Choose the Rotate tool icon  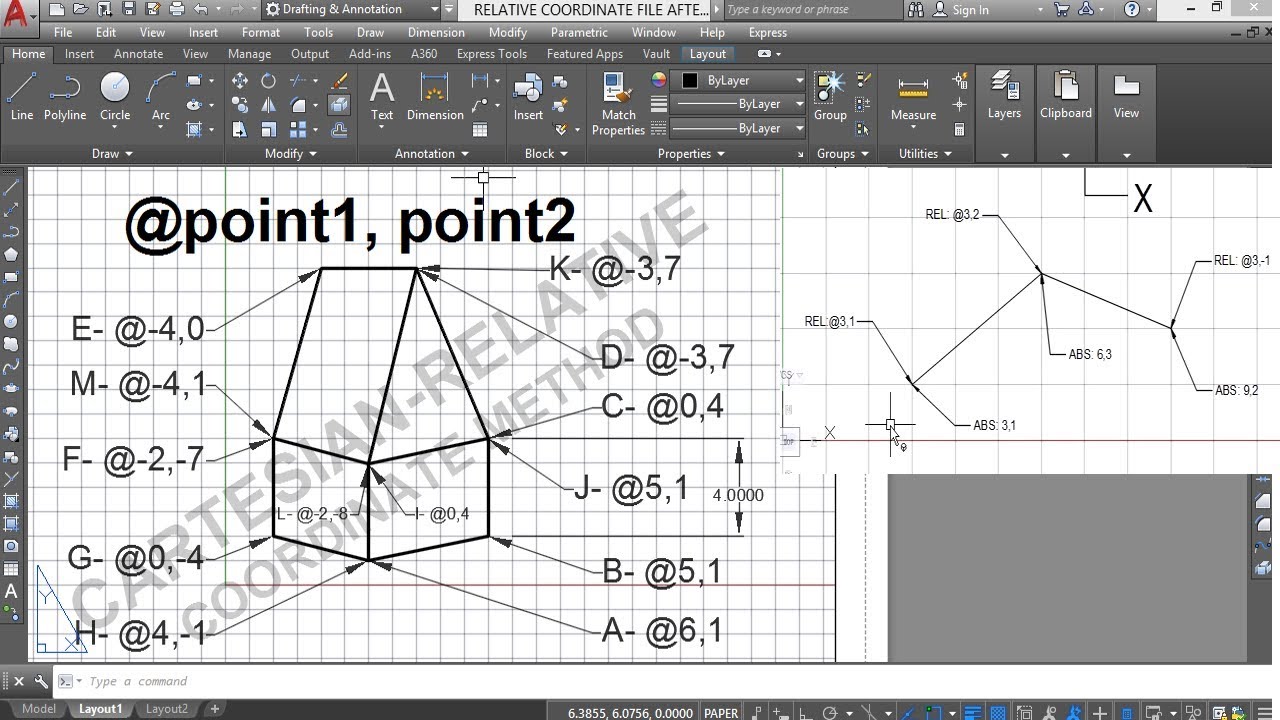(268, 81)
